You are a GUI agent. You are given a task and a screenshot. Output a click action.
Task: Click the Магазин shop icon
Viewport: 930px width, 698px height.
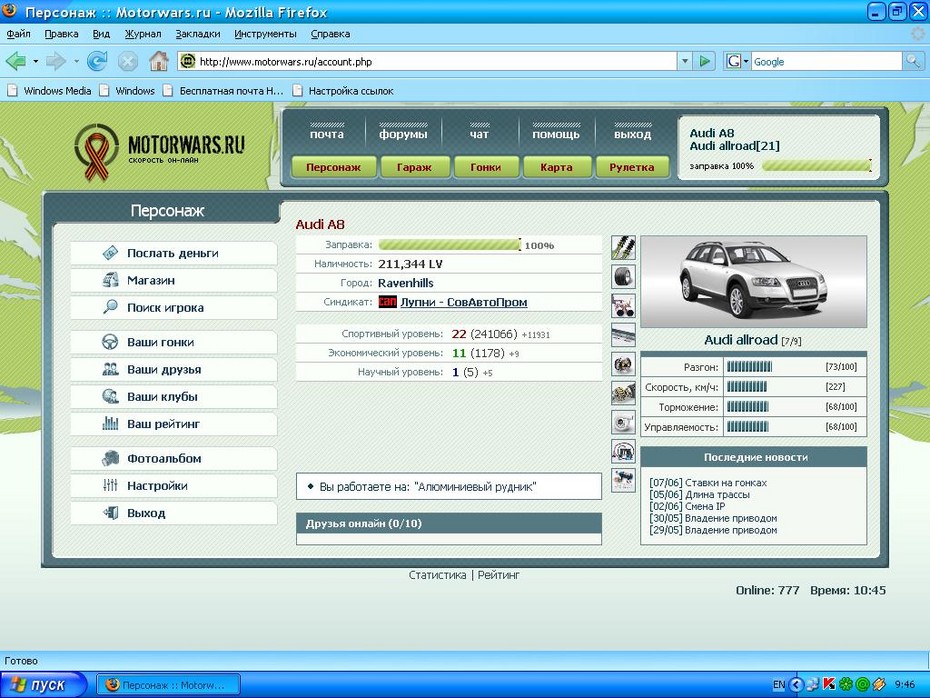click(110, 280)
